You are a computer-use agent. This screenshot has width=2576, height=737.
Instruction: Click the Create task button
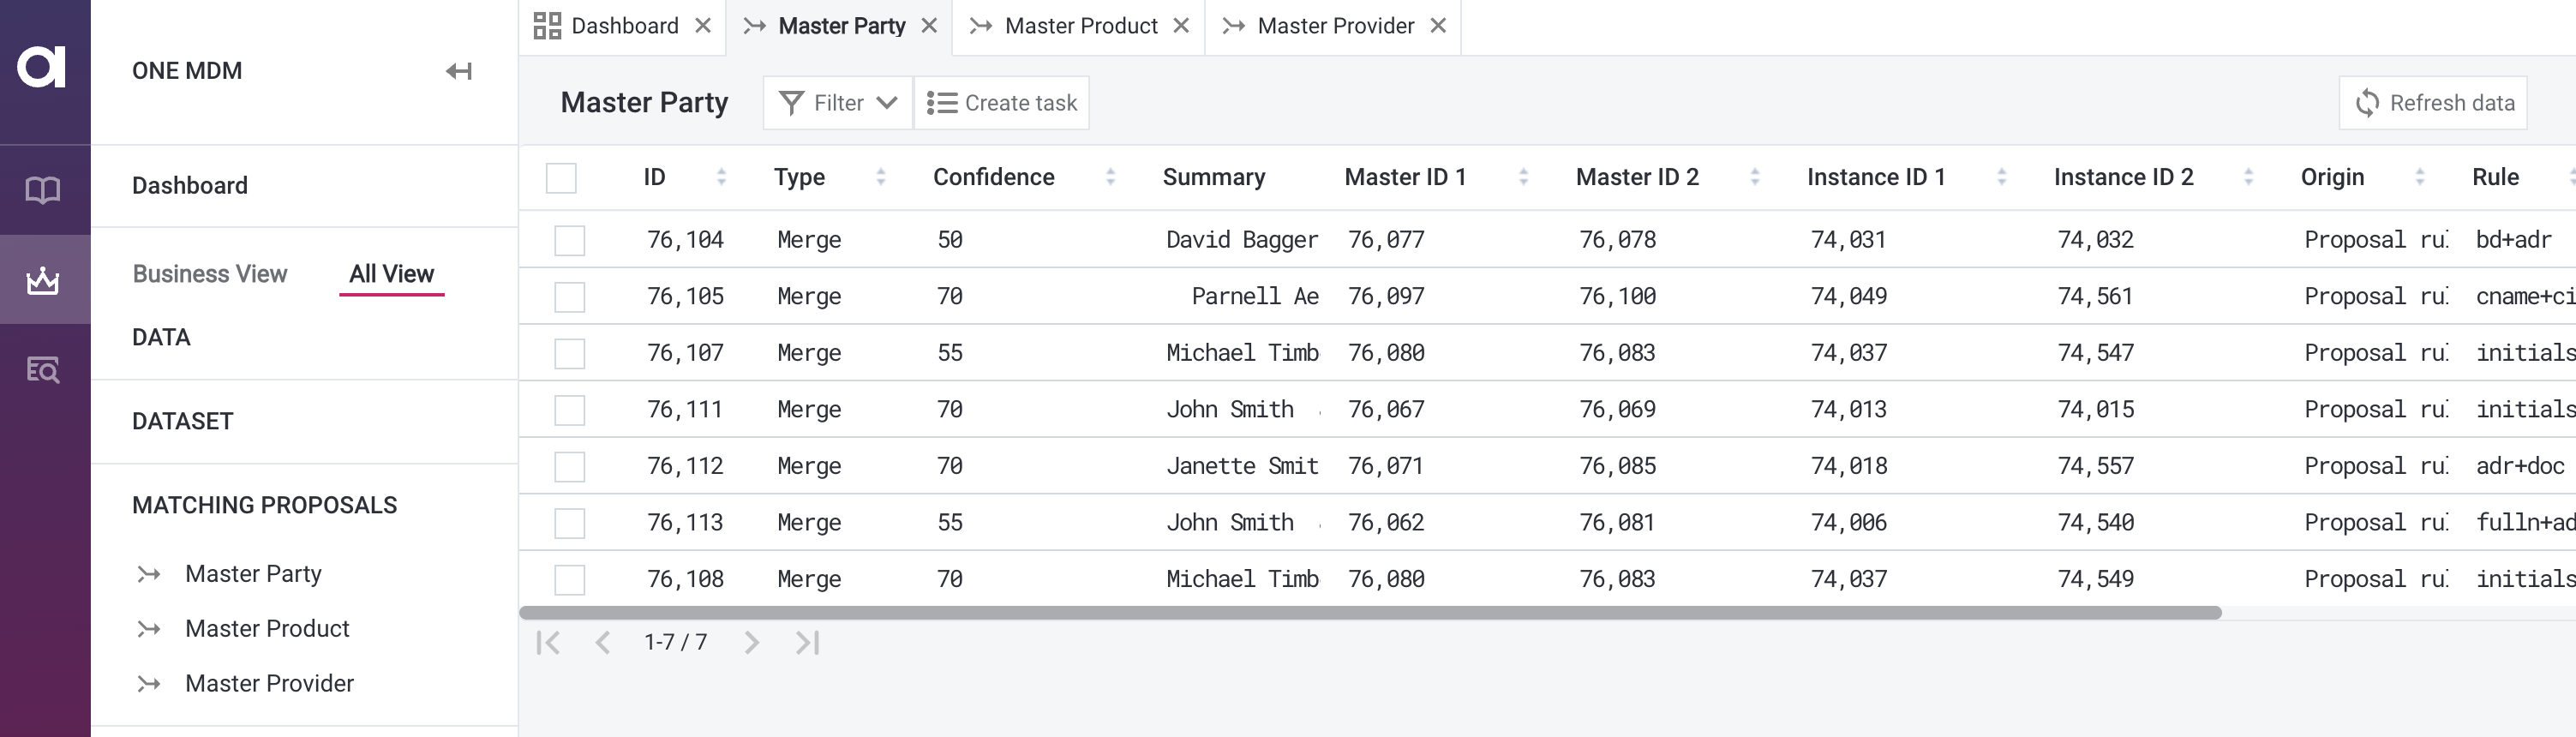click(x=1001, y=103)
